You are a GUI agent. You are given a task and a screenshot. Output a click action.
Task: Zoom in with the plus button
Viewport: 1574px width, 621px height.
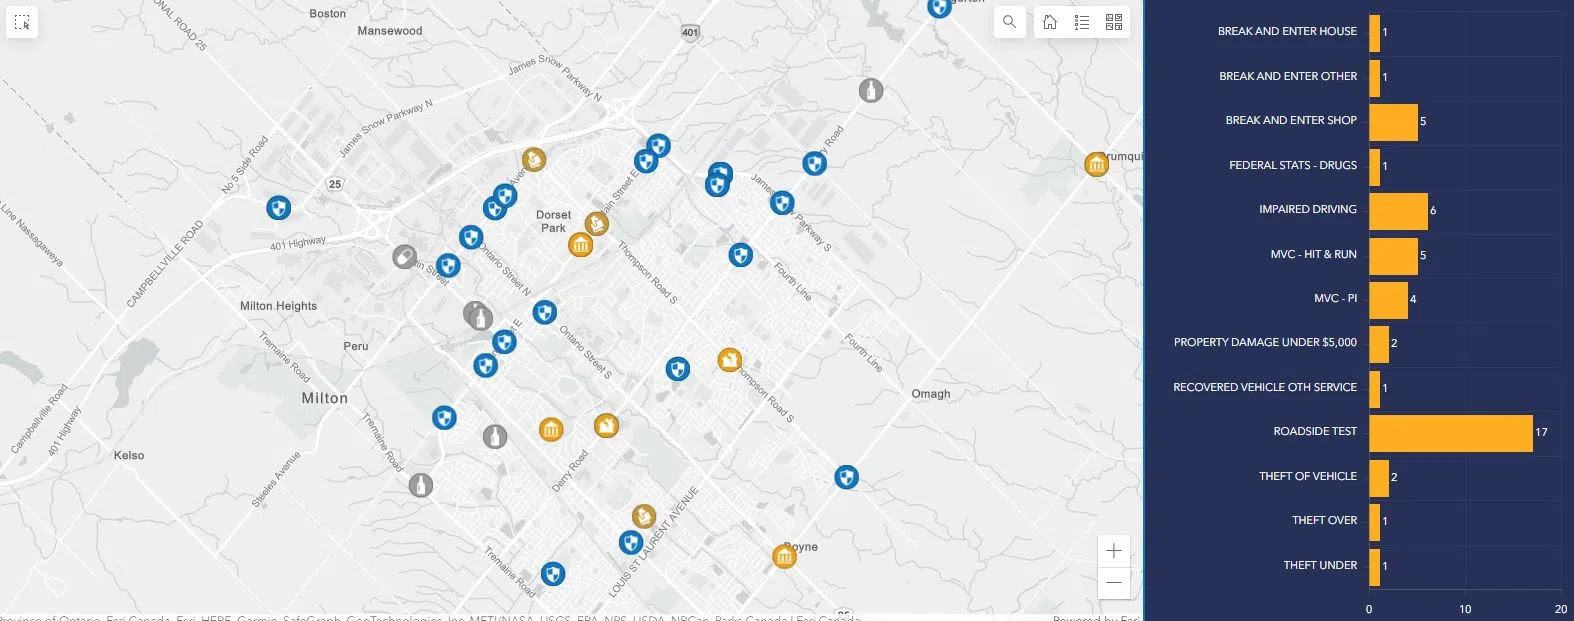pos(1114,551)
